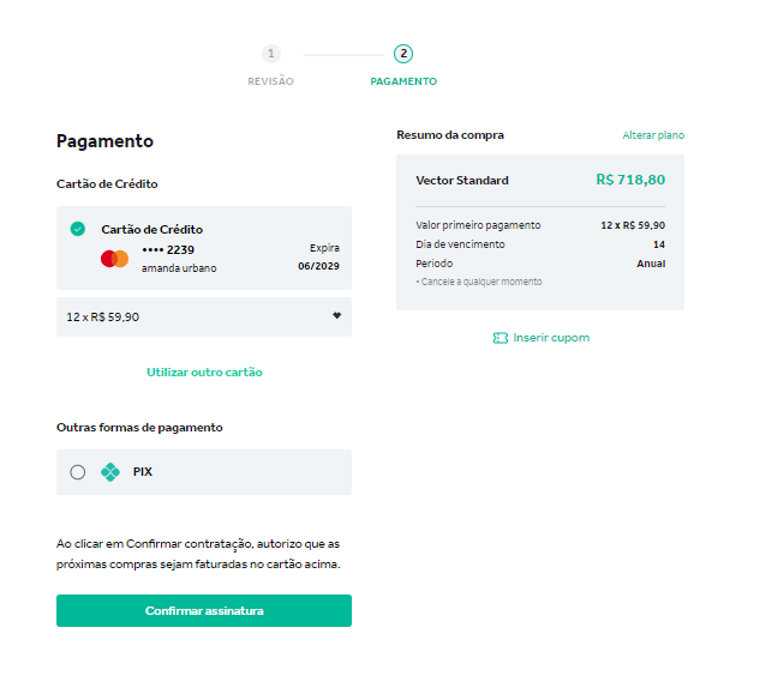Screen dimensions: 760x694
Task: Click the PAGAMENTO step label
Action: 403,81
